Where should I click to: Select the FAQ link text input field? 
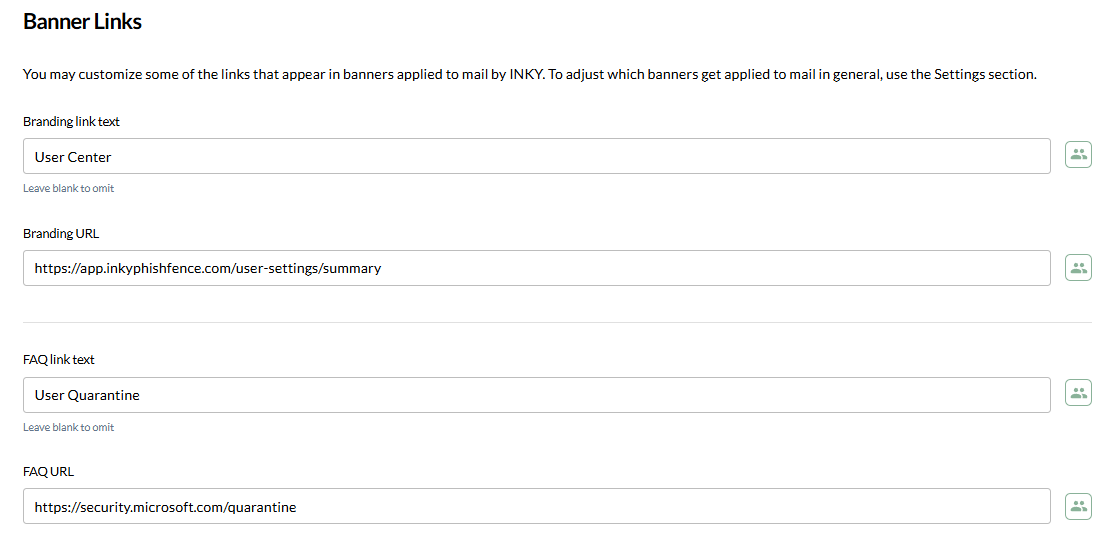pyautogui.click(x=536, y=394)
